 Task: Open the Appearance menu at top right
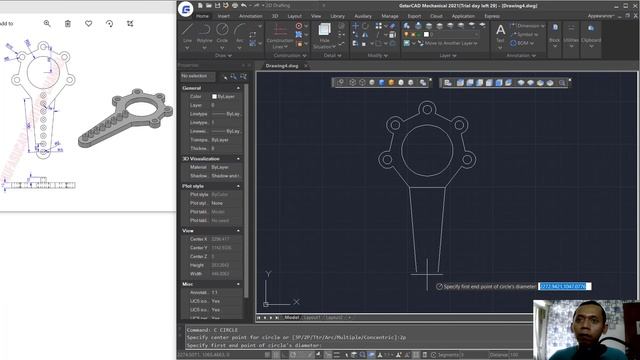click(600, 16)
